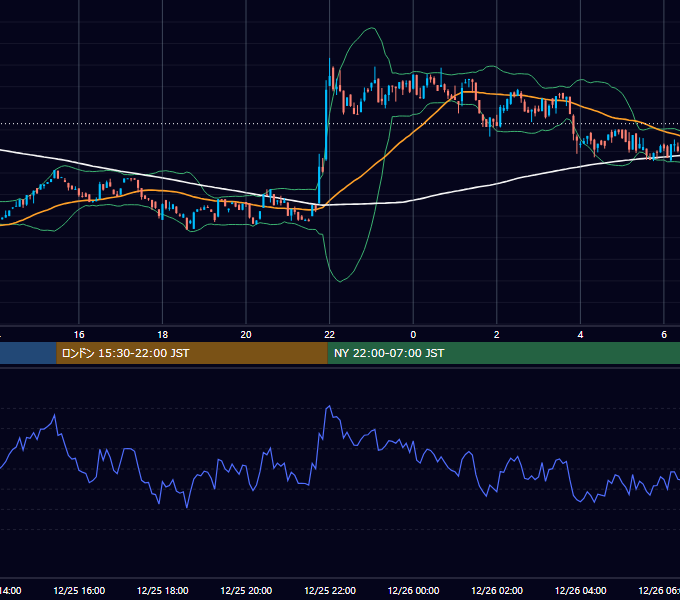Viewport: 680px width, 600px height.
Task: Click the 12/26 02:00 date label
Action: 497,591
